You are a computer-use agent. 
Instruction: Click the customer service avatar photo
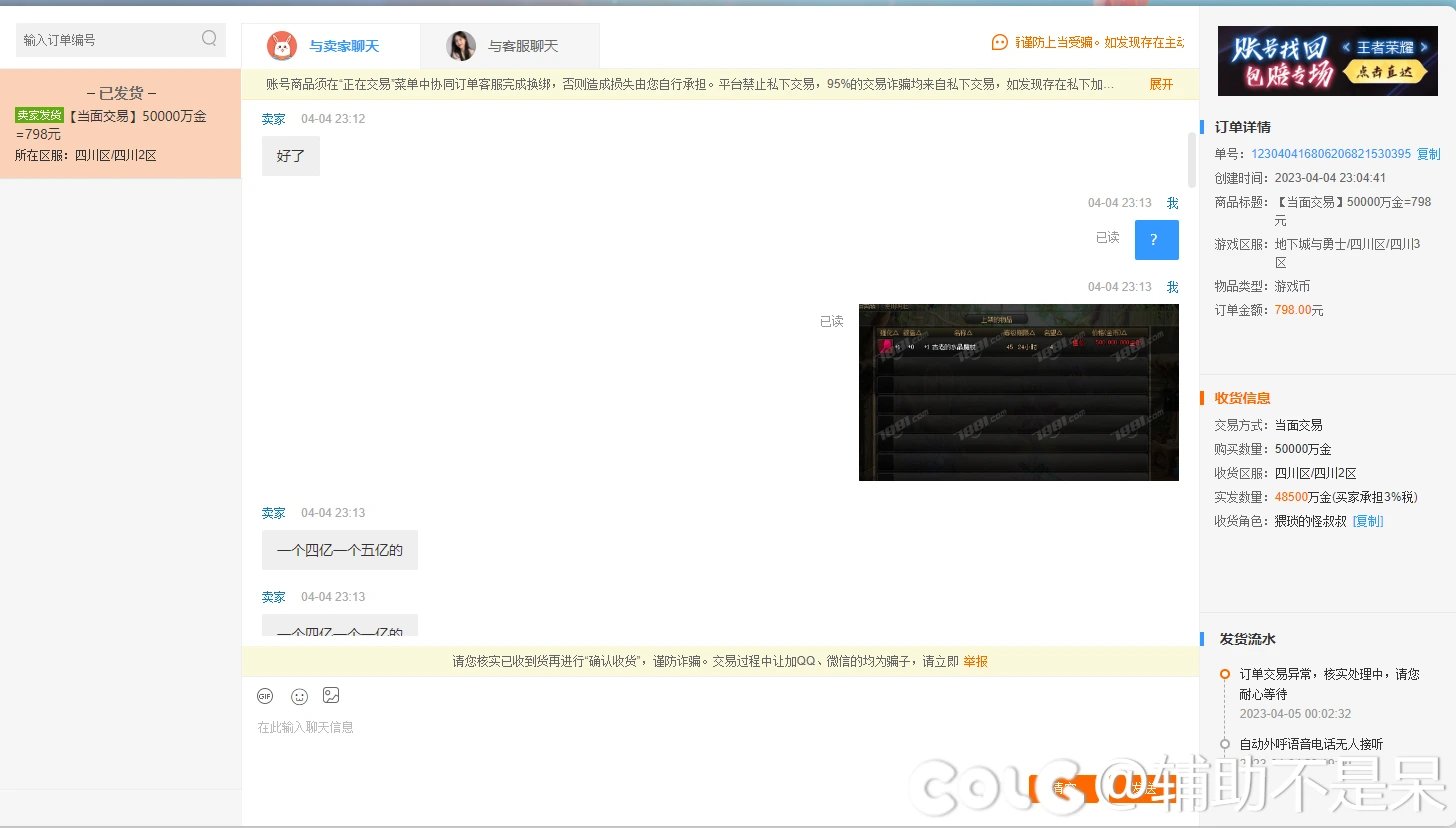(x=461, y=46)
